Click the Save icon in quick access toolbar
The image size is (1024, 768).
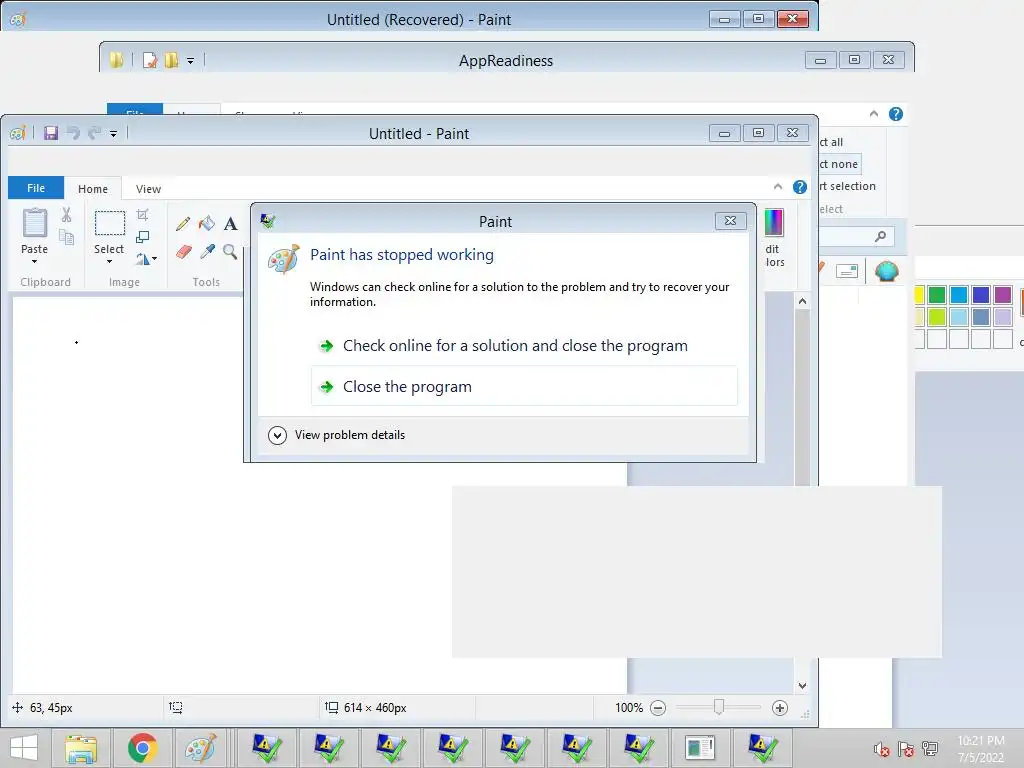pos(51,133)
